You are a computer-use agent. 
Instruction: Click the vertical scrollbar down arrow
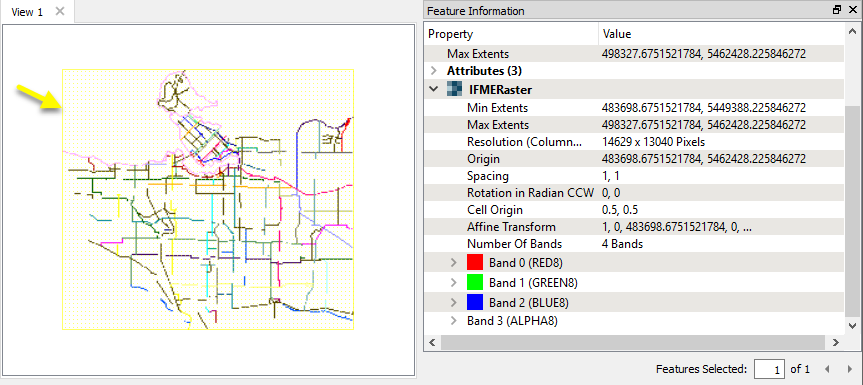[x=852, y=326]
